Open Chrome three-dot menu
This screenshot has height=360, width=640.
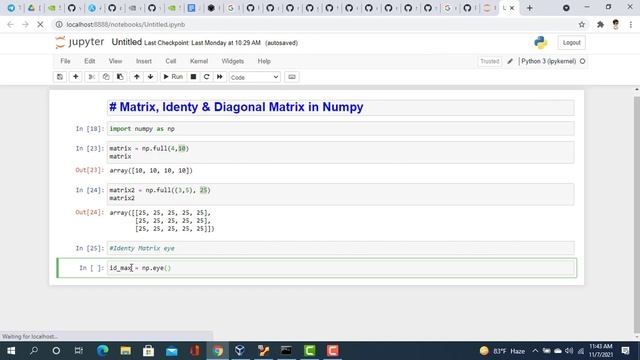coord(631,24)
